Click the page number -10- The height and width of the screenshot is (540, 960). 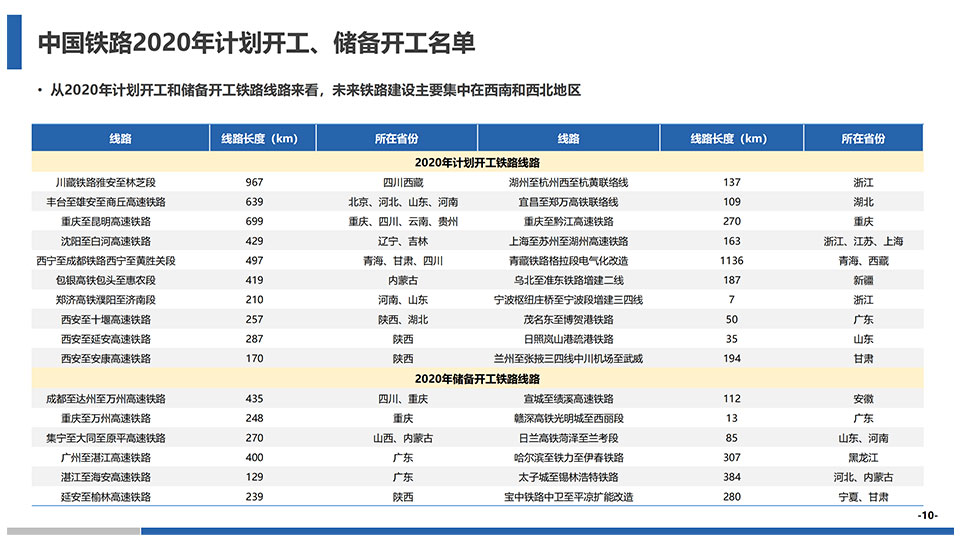(927, 516)
